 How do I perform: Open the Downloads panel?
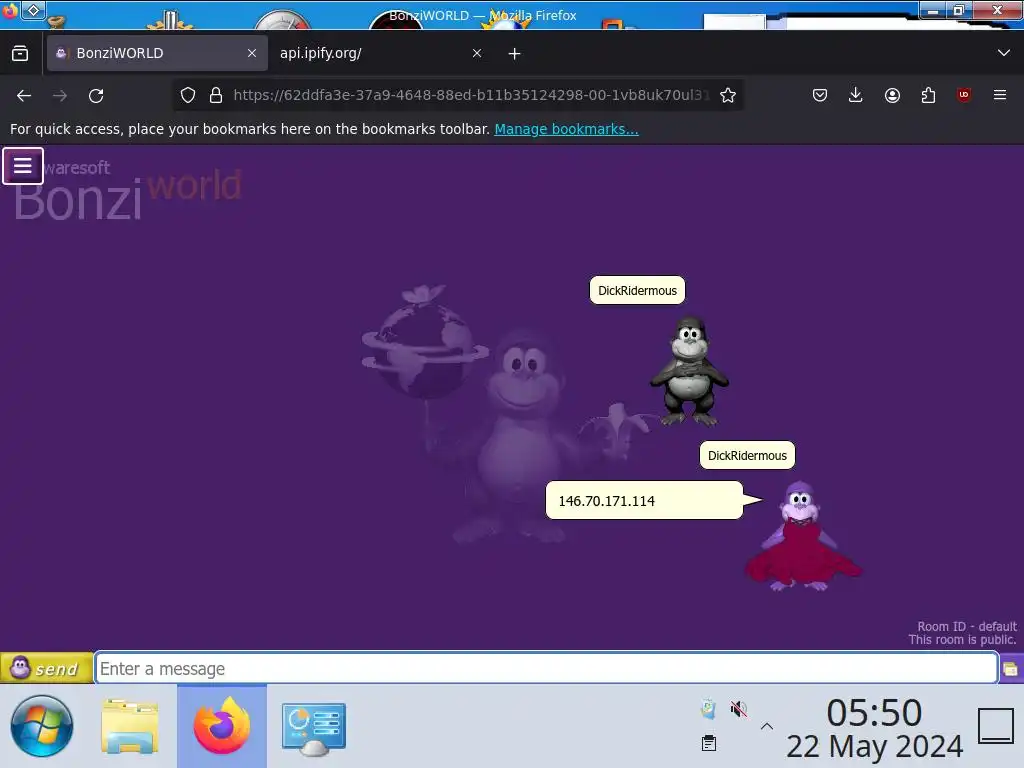pyautogui.click(x=856, y=95)
